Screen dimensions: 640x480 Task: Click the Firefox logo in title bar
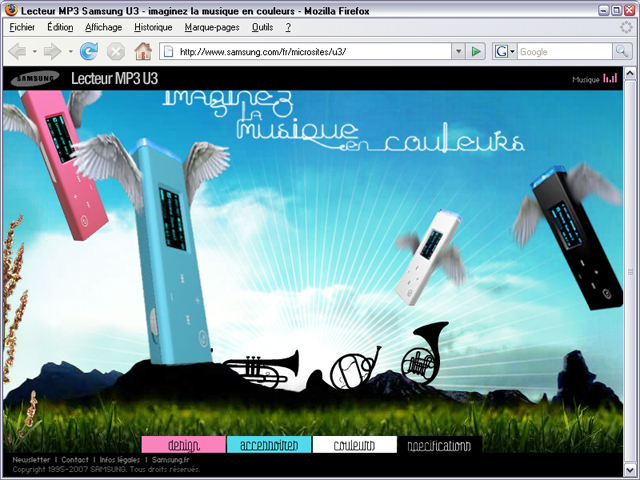click(x=11, y=10)
